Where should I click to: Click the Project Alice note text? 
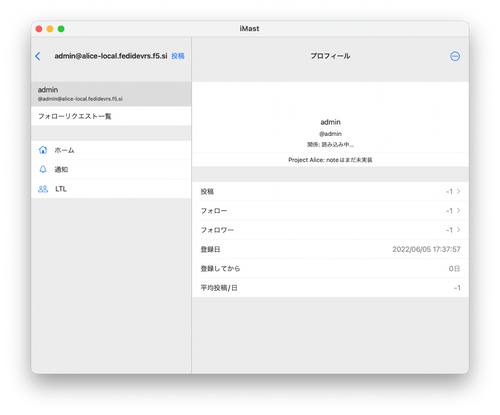[330, 160]
